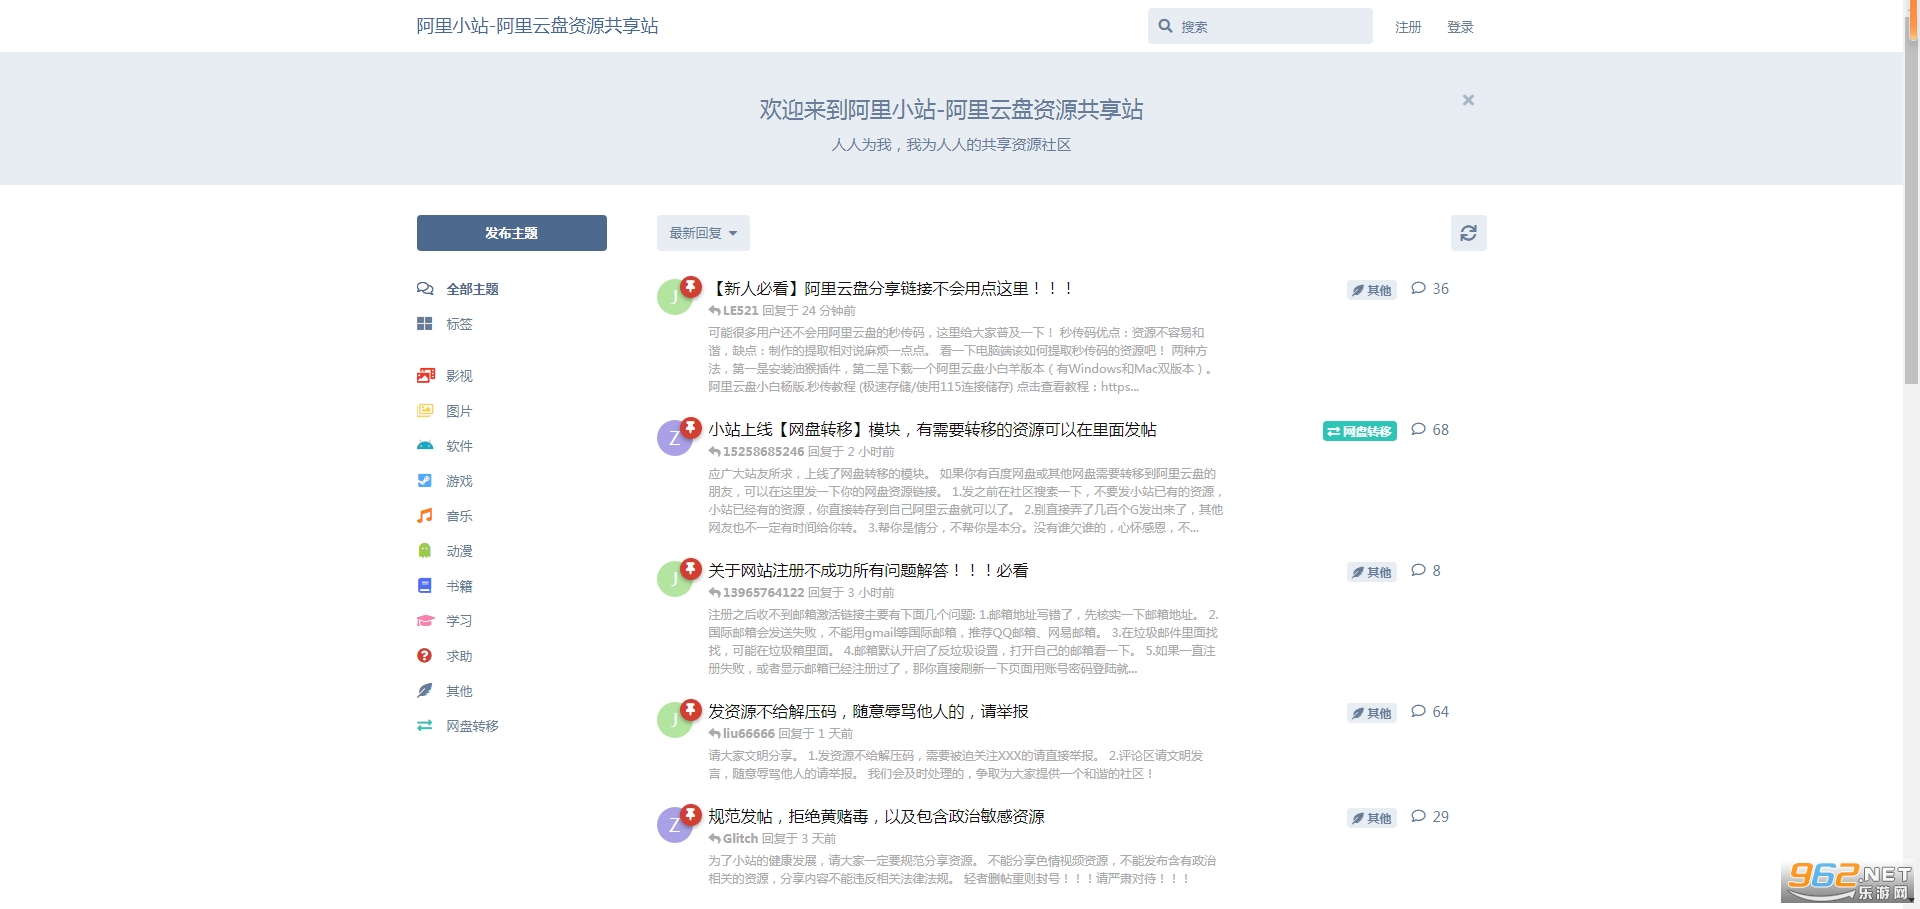
Task: Click the refresh icon button
Action: 1468,233
